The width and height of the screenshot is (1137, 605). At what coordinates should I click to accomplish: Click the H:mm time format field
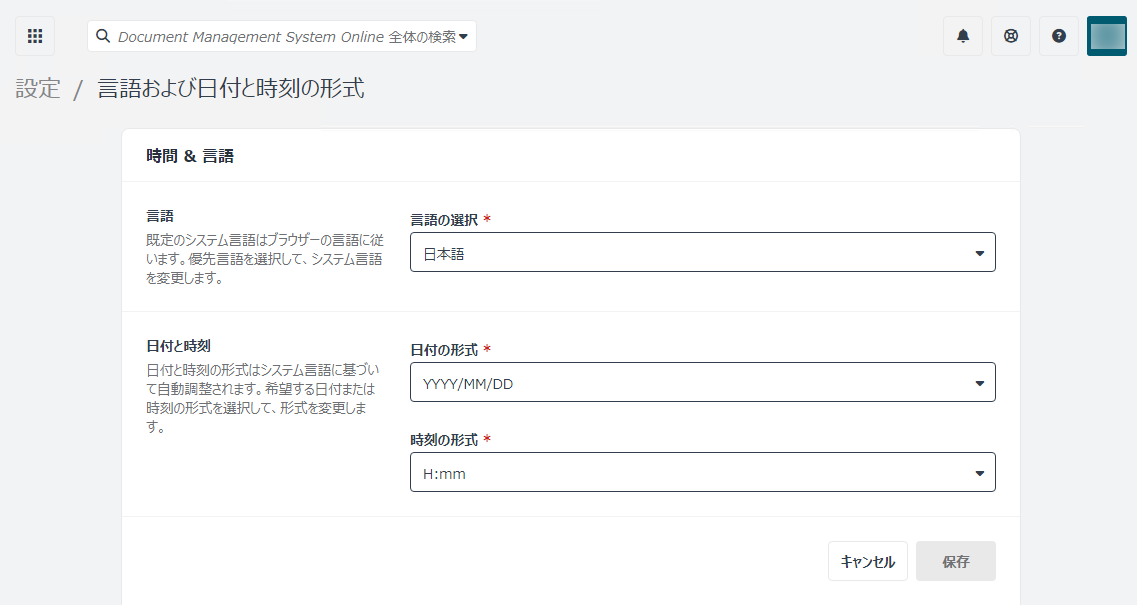pyautogui.click(x=700, y=472)
